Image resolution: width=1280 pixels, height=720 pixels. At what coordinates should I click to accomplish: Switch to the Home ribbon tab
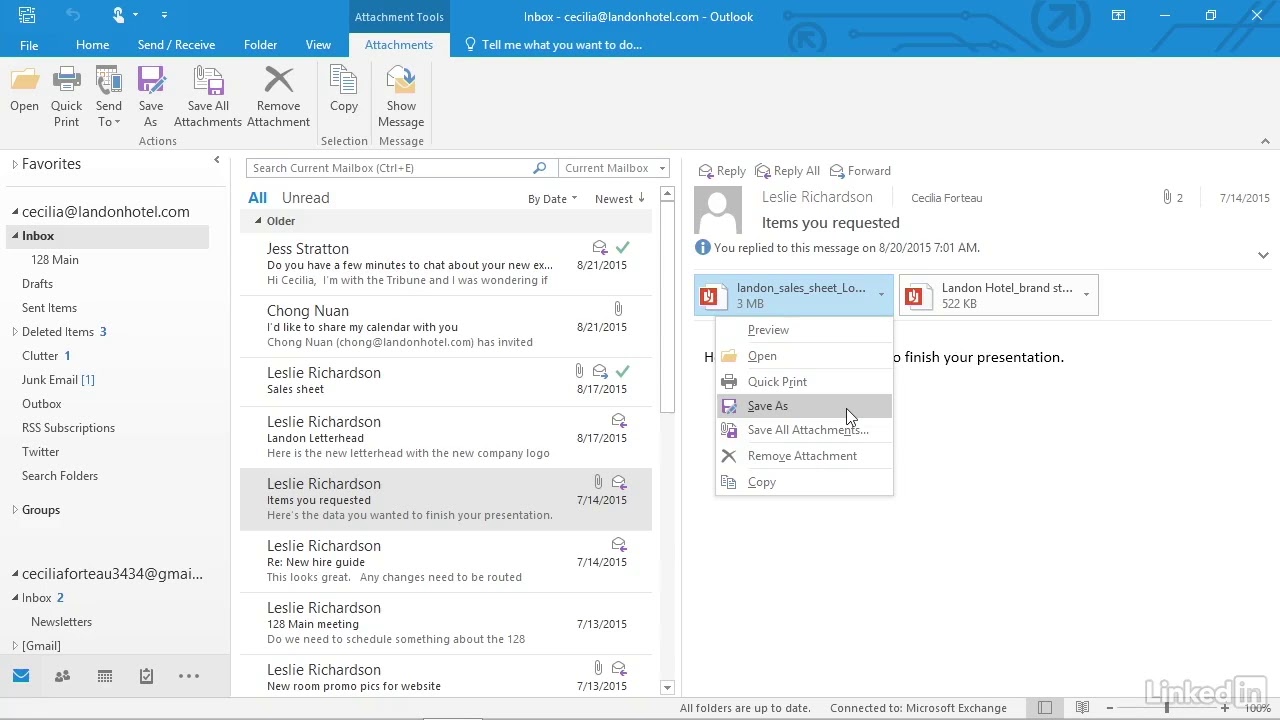pos(92,45)
